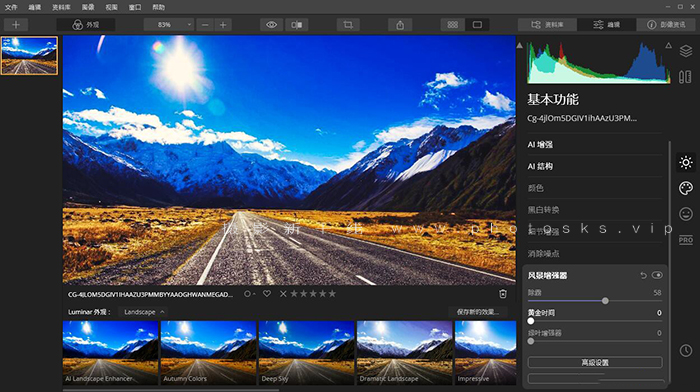The width and height of the screenshot is (700, 392).
Task: Toggle the eye quick preview icon
Action: (271, 25)
